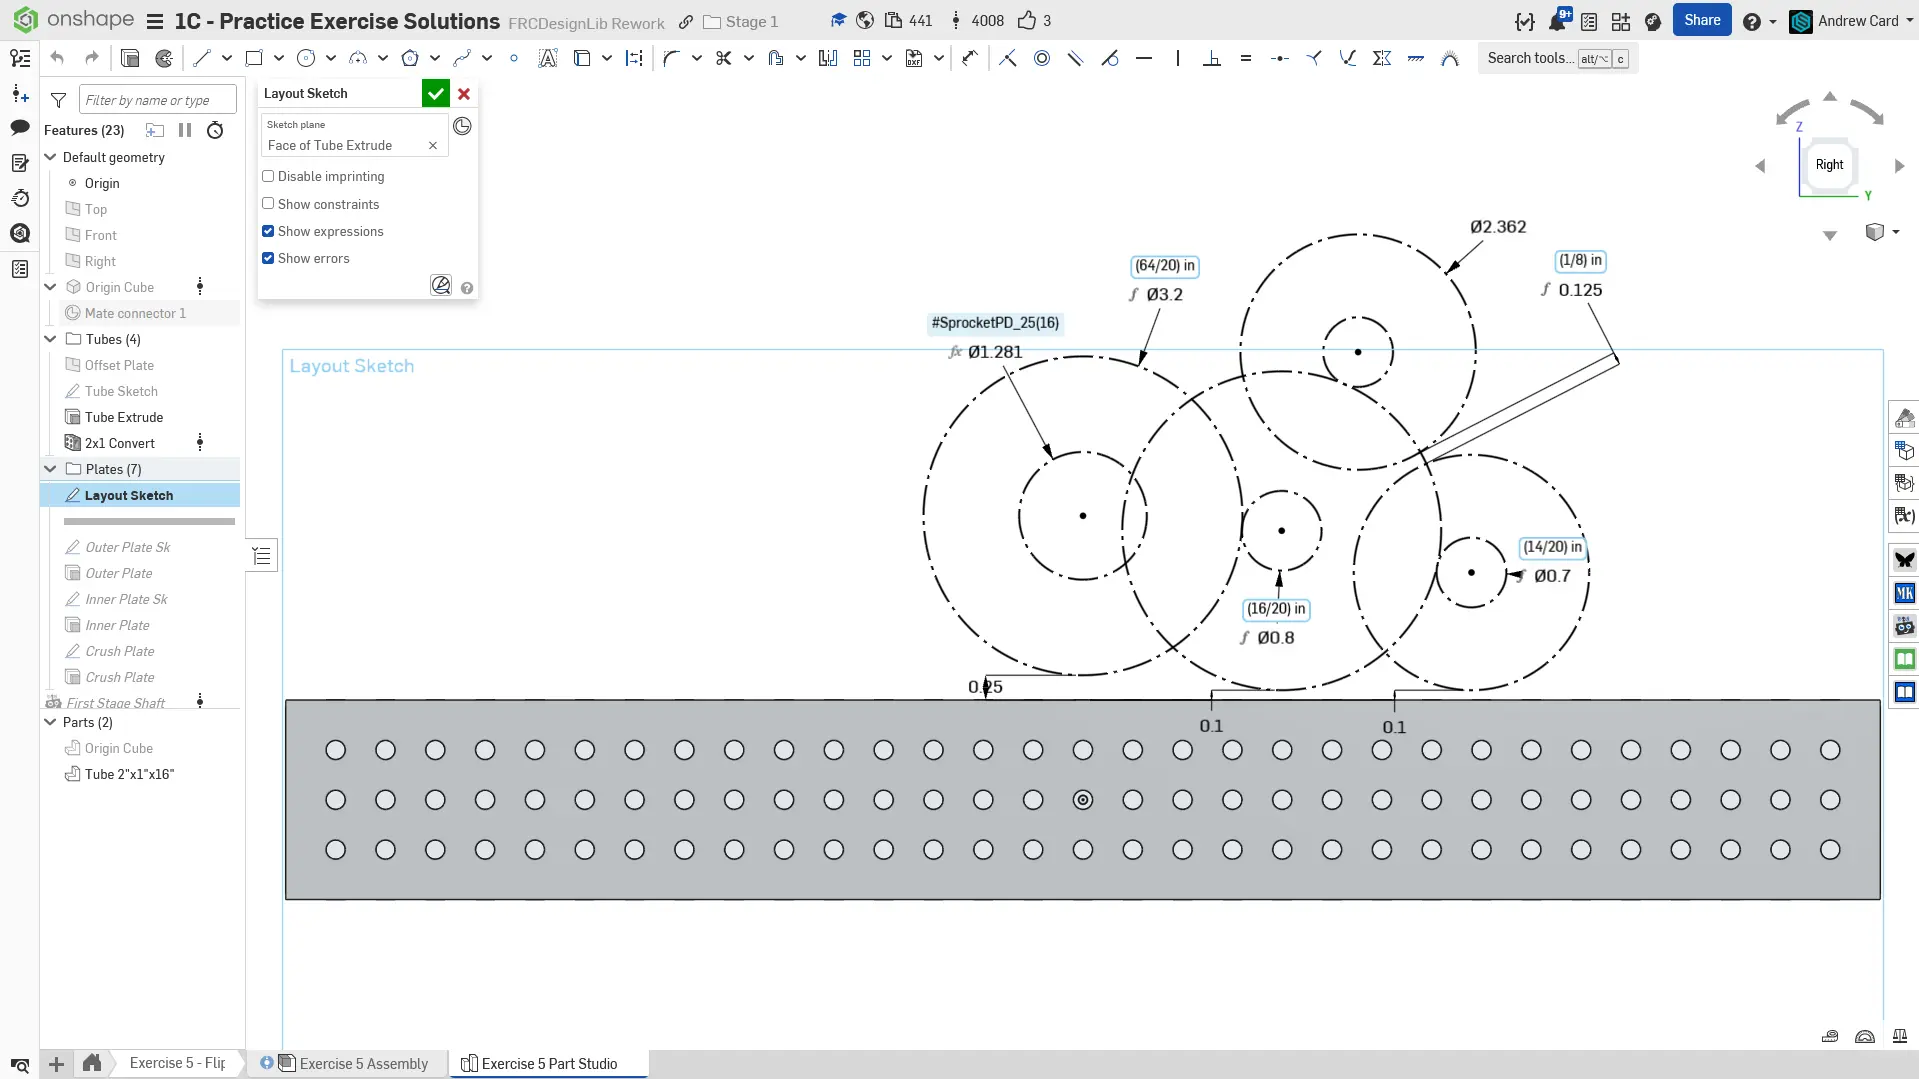1919x1079 pixels.
Task: Cancel the Layout Sketch with red X
Action: [464, 94]
